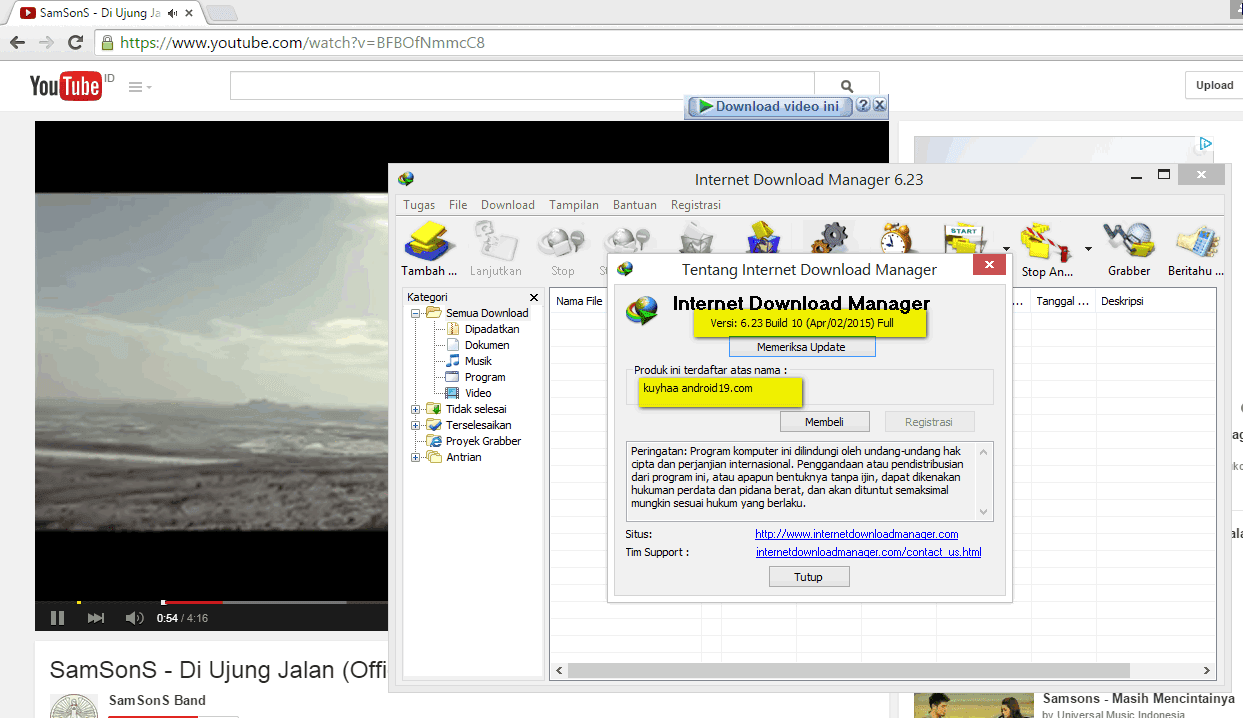Image resolution: width=1243 pixels, height=718 pixels.
Task: Click the Beritahu teman toolbar icon
Action: tap(1195, 250)
